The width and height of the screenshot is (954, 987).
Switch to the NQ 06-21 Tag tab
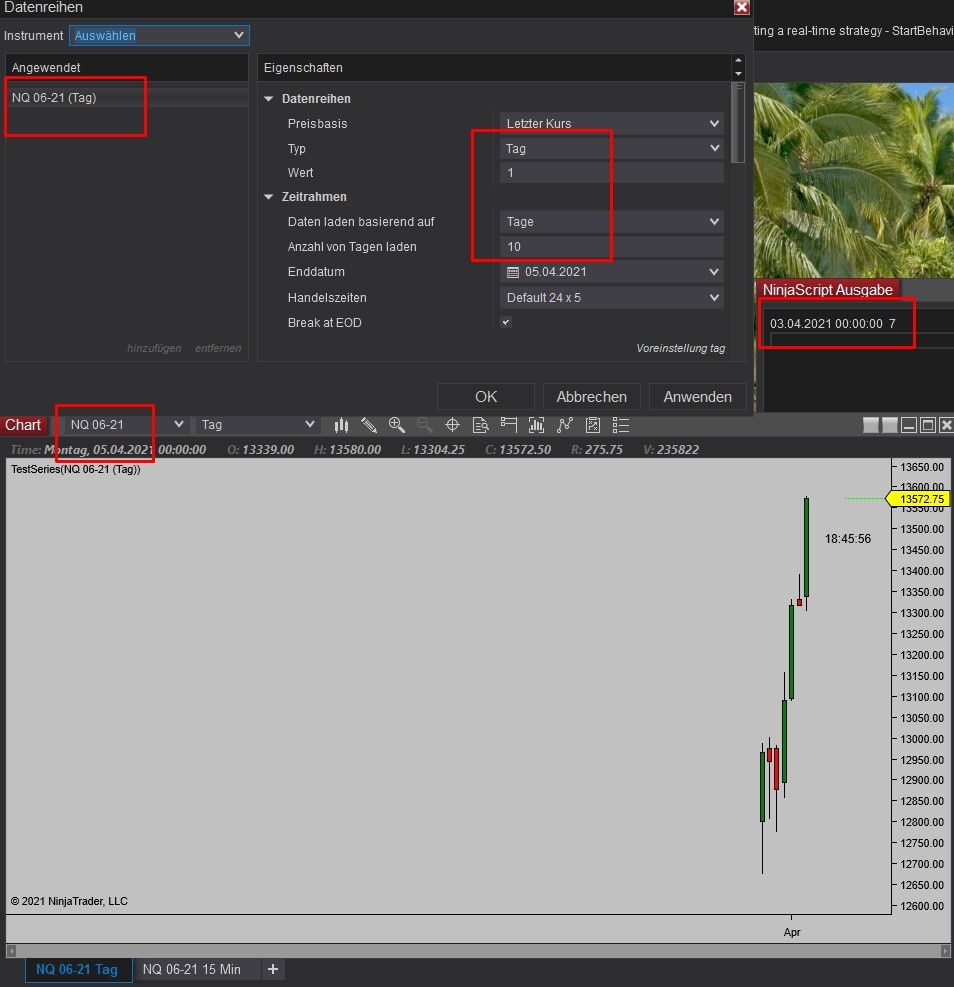click(x=78, y=969)
